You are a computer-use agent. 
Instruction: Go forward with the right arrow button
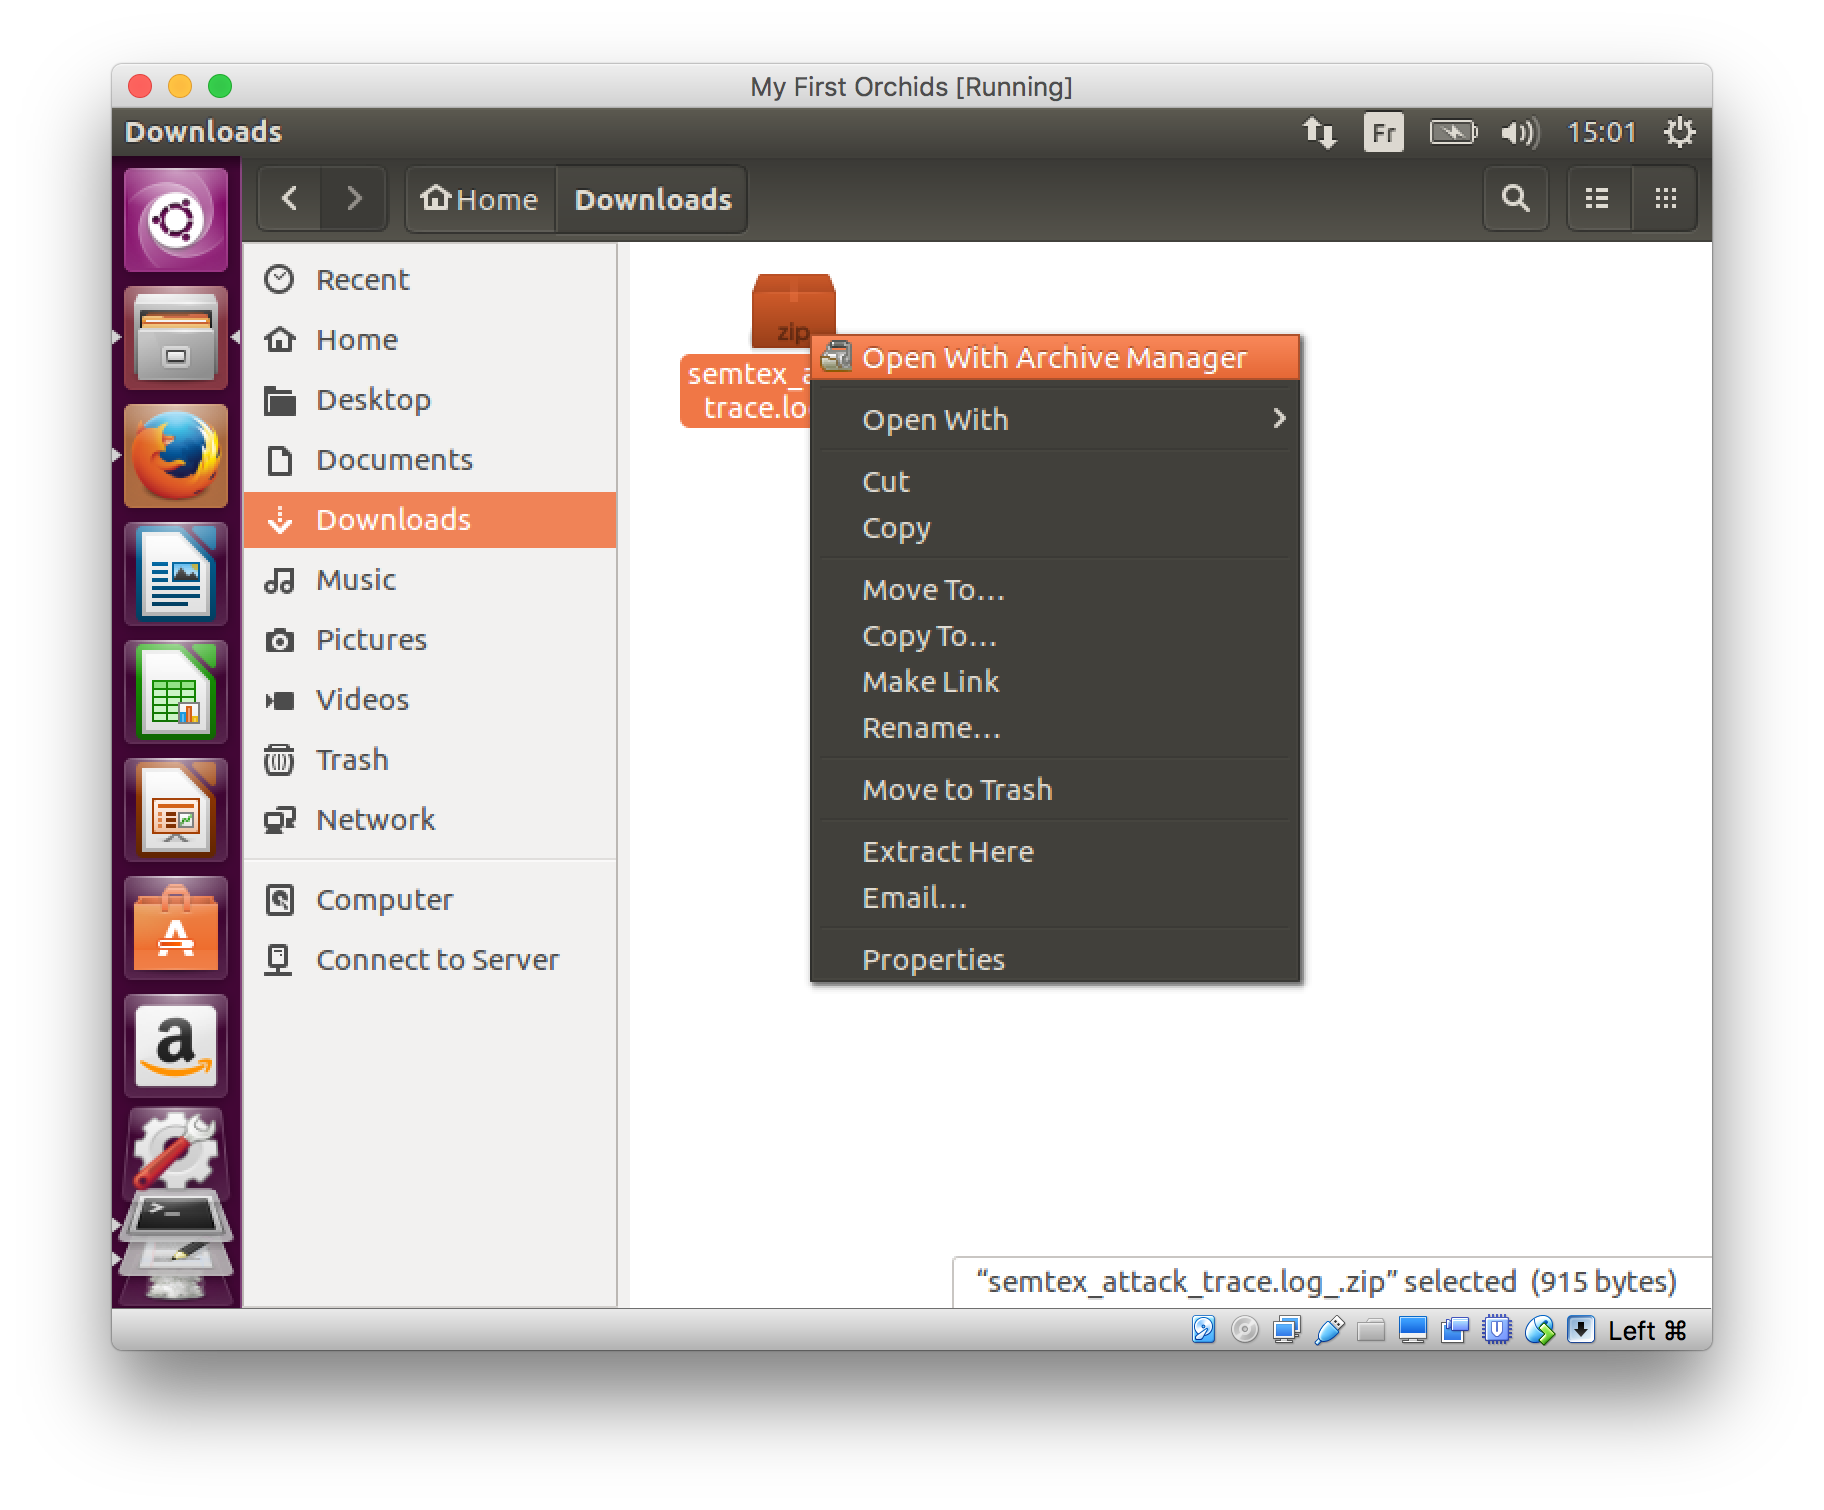[353, 199]
